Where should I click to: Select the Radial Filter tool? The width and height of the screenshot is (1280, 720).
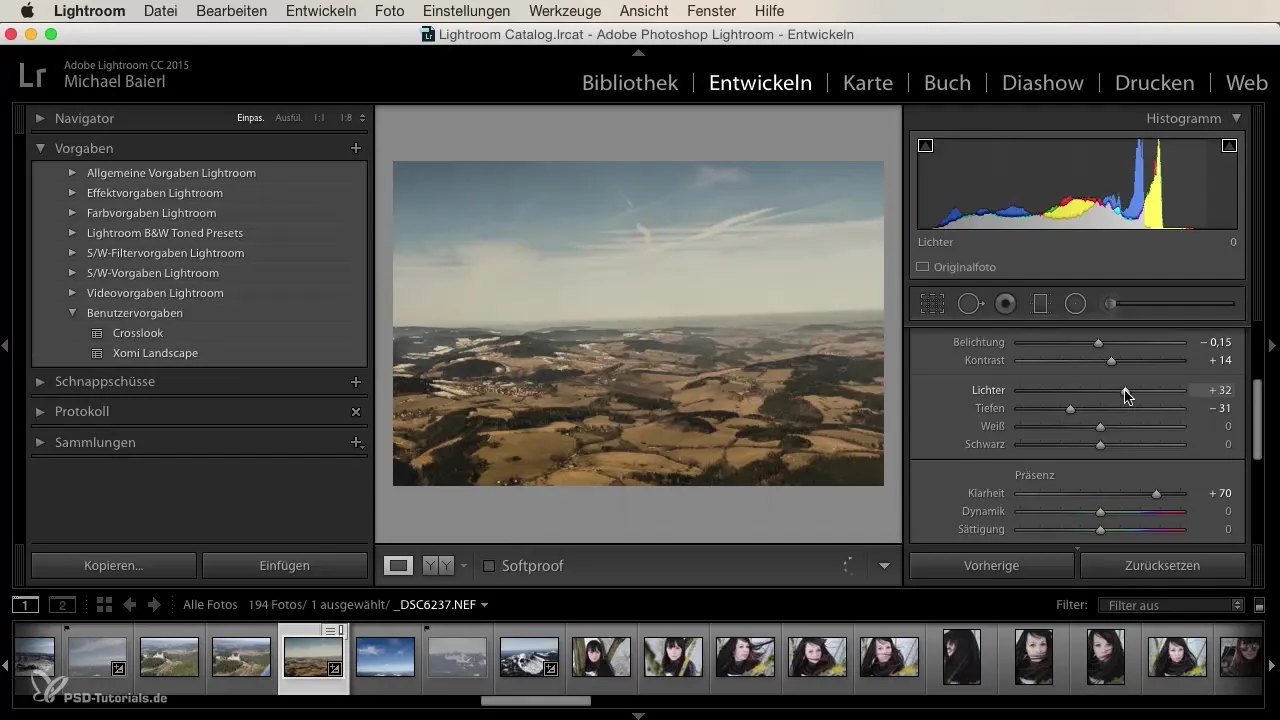pos(1075,304)
